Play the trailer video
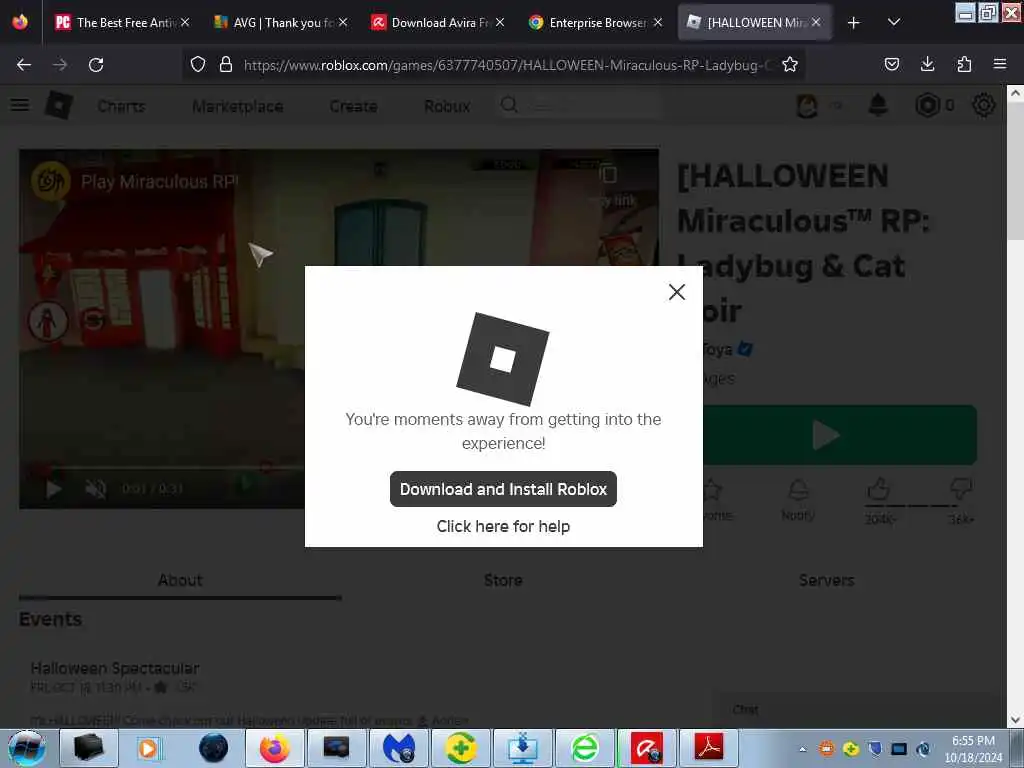 pos(54,488)
